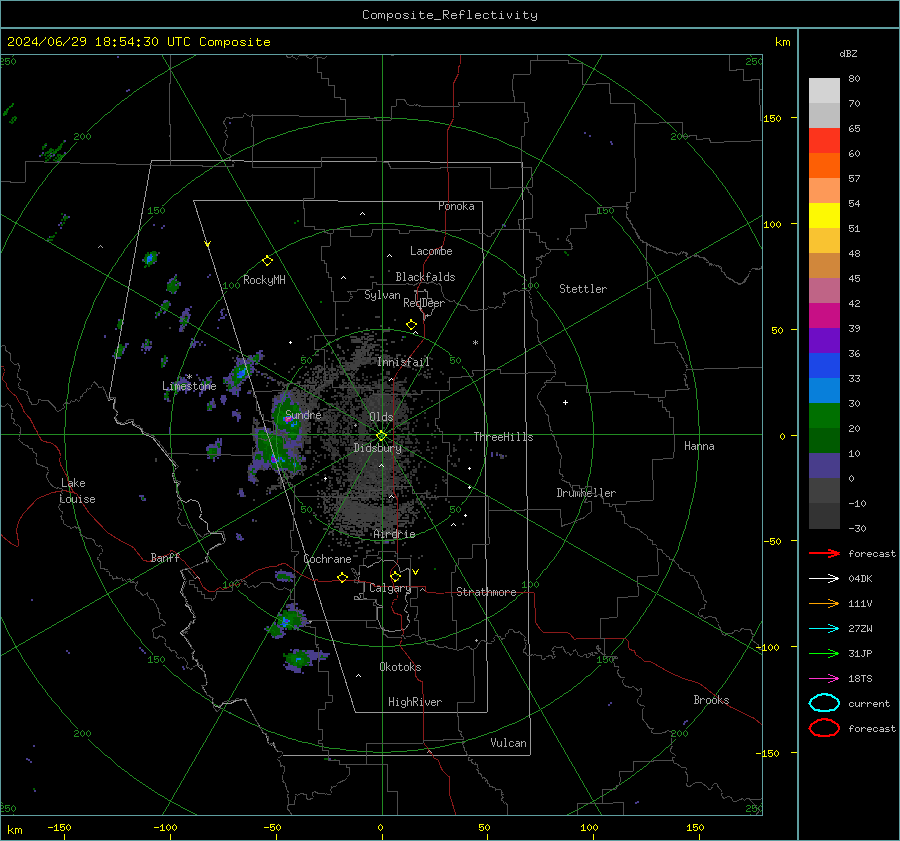The height and width of the screenshot is (841, 900).
Task: Click the cyan 27ZW arrow legend icon
Action: (x=824, y=629)
